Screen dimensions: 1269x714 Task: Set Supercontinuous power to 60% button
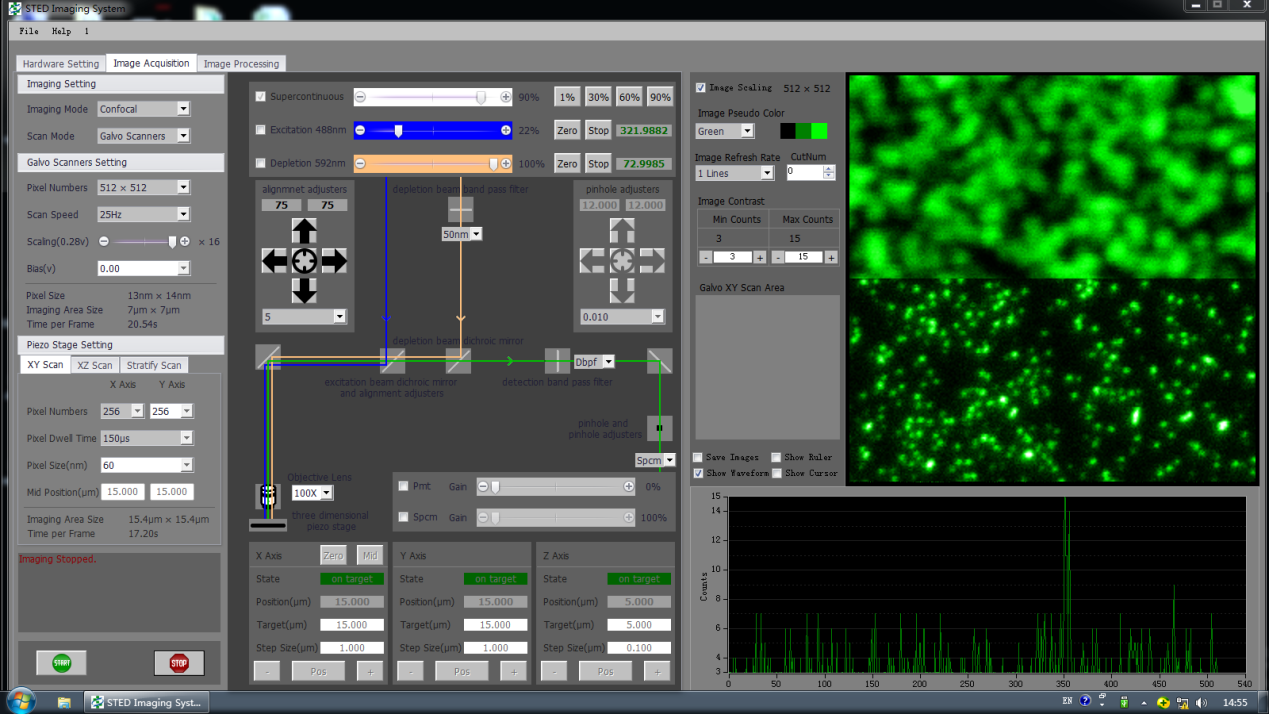[629, 97]
